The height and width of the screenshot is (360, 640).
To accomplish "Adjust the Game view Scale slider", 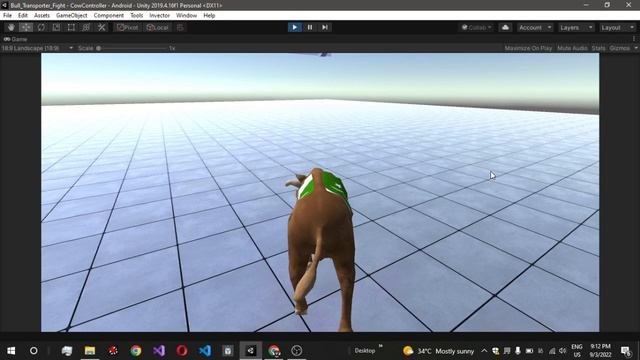I will pos(132,48).
